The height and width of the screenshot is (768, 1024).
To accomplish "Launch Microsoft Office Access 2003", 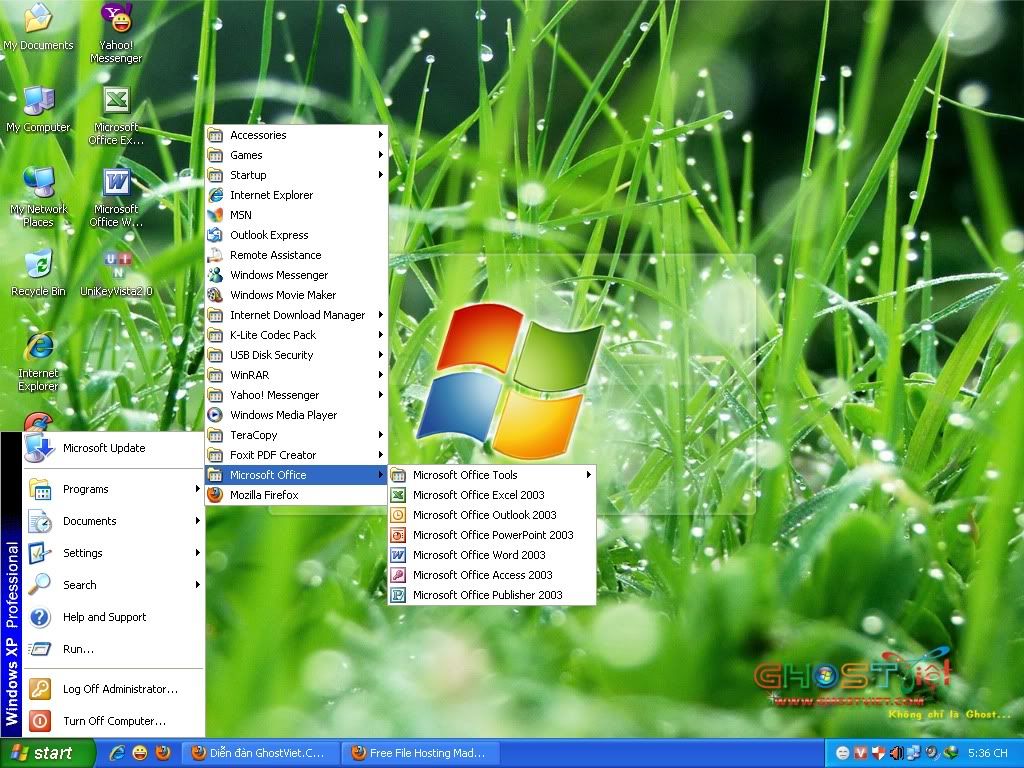I will 482,575.
